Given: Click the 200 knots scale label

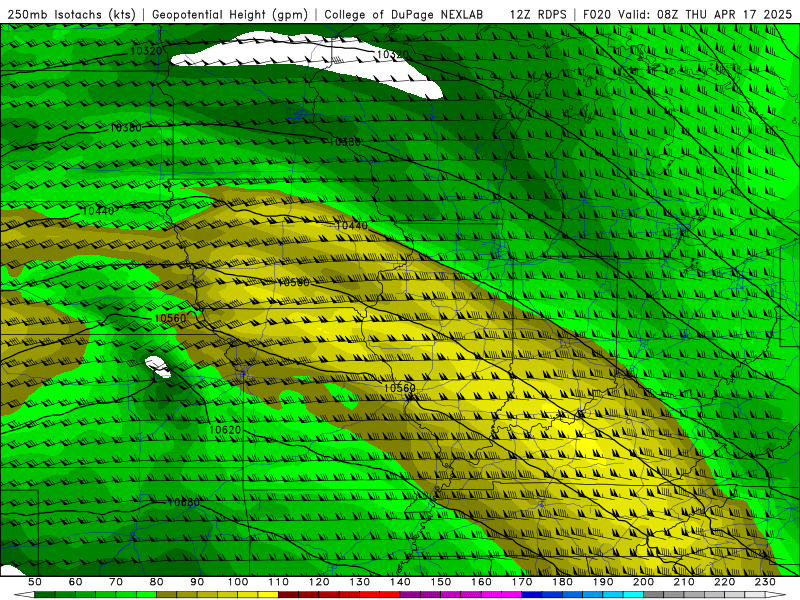Looking at the screenshot, I should (x=643, y=582).
